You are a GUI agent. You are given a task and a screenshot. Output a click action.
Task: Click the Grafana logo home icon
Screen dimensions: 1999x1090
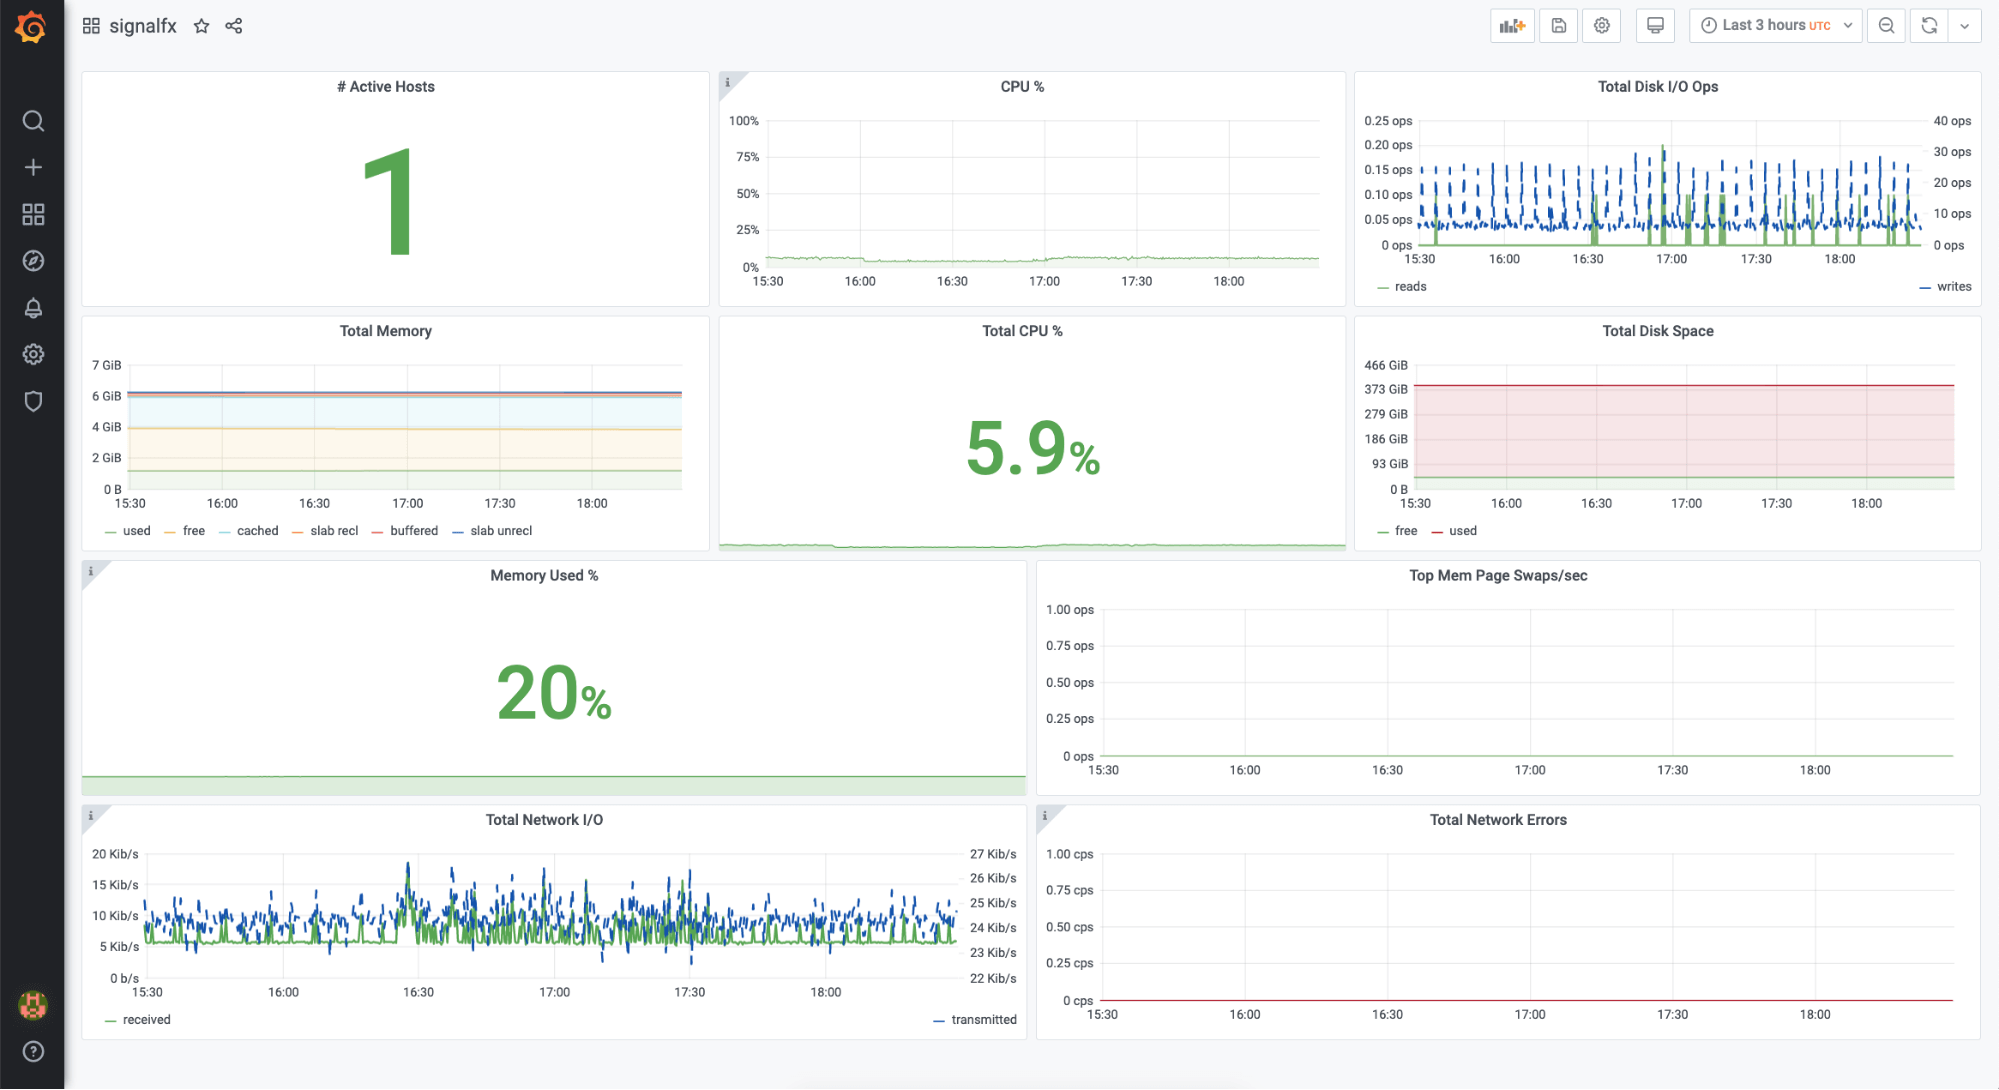pos(31,27)
